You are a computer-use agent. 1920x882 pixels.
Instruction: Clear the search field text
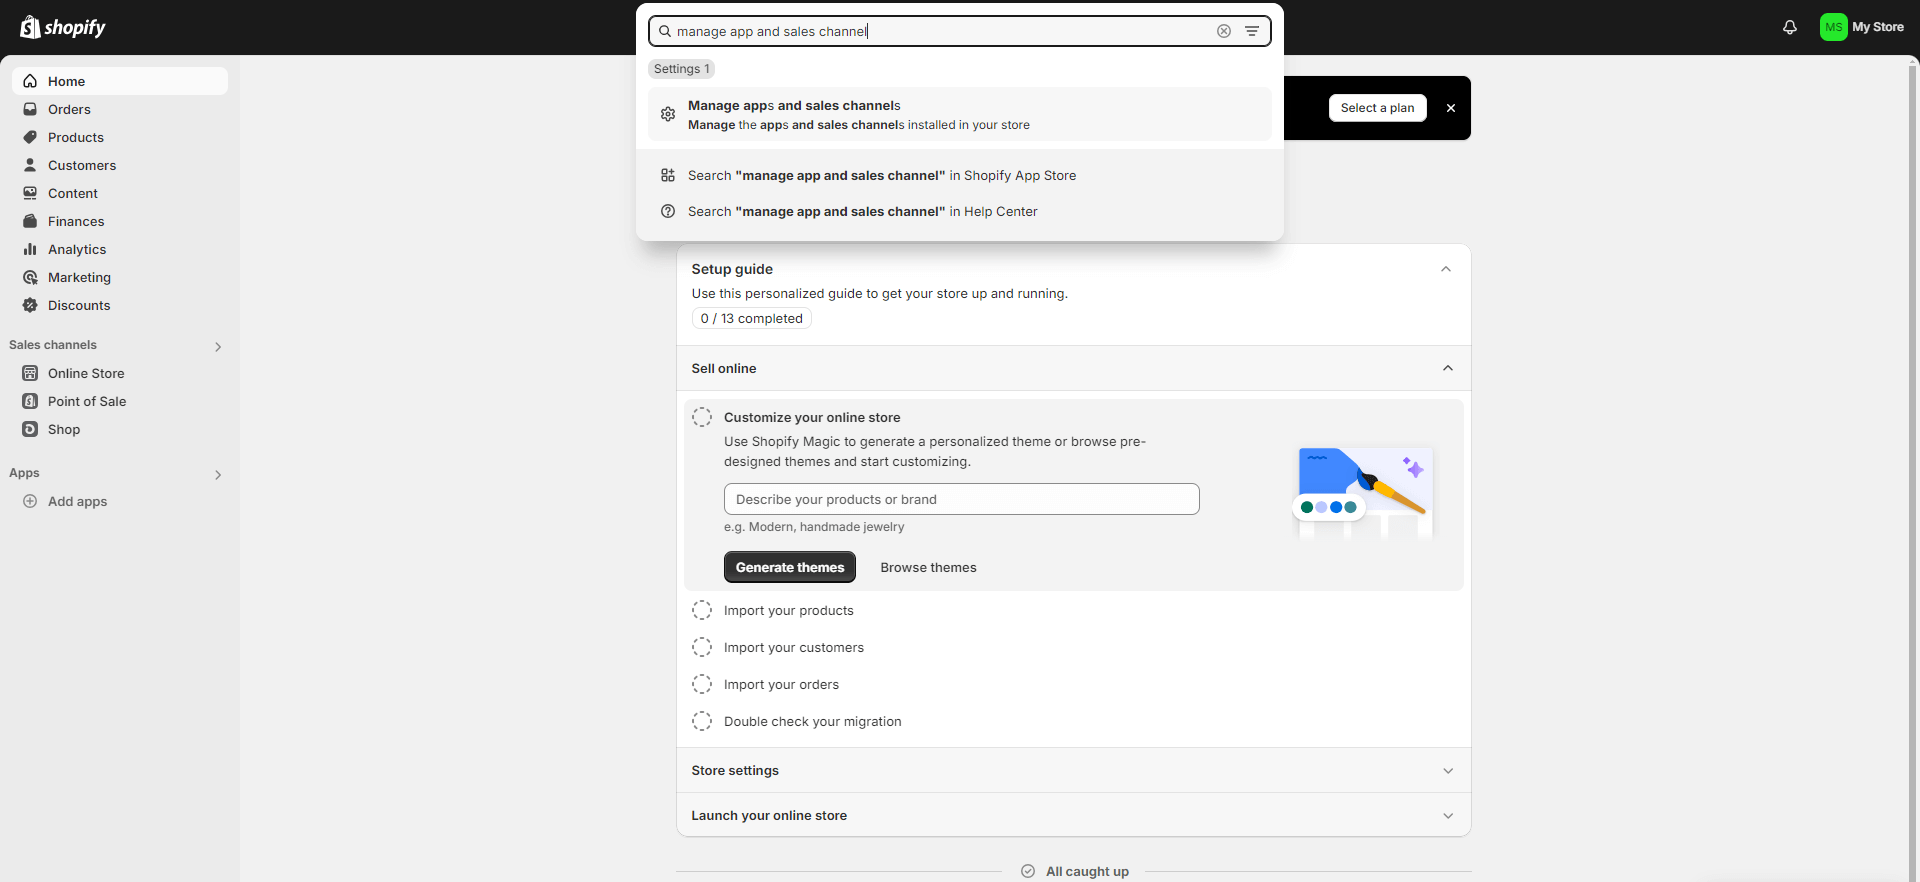pyautogui.click(x=1224, y=31)
